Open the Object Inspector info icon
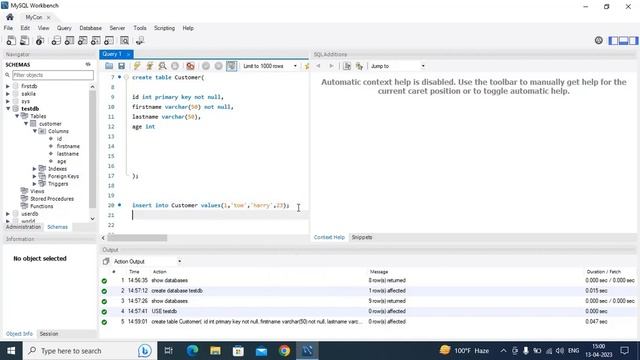Screen dimensions: 640x360 (x=40, y=40)
